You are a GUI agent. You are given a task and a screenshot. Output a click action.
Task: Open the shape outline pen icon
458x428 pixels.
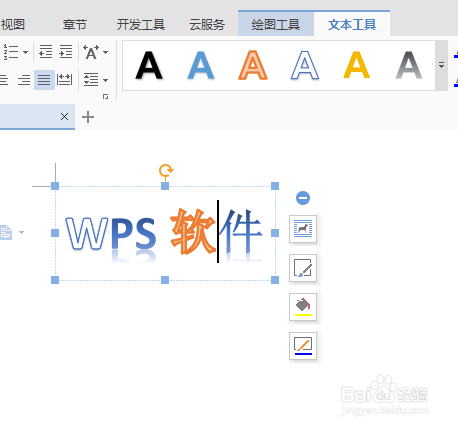click(x=303, y=346)
